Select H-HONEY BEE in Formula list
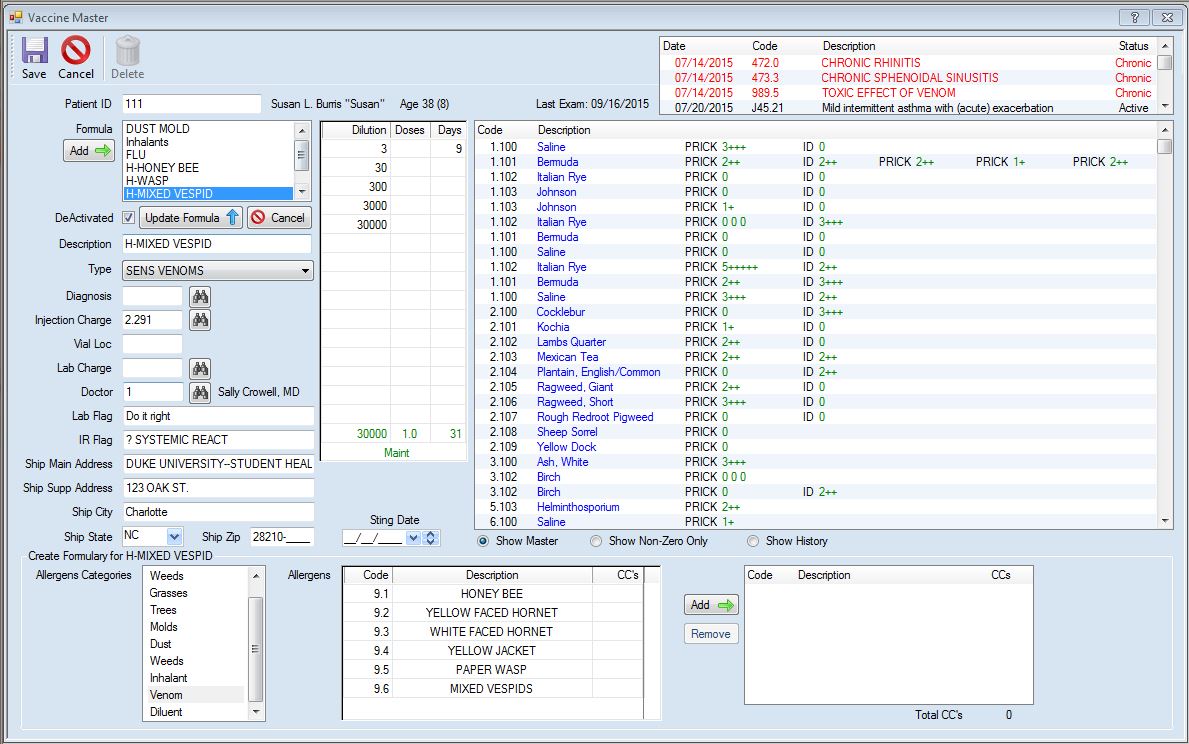1189x744 pixels. tap(162, 168)
